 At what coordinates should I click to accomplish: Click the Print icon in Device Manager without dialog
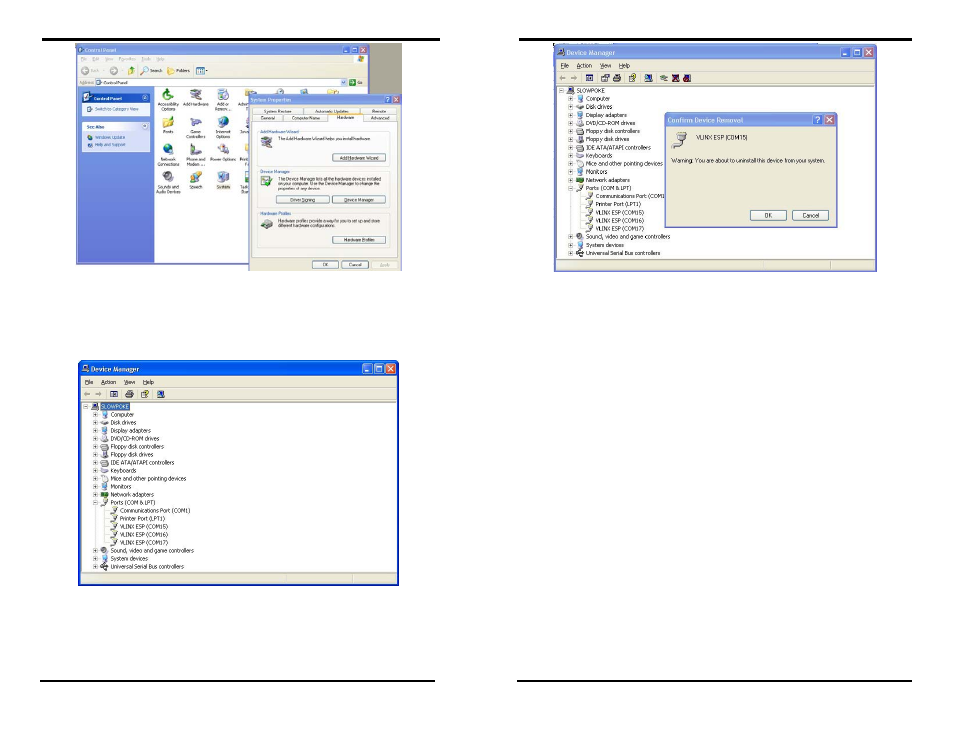(129, 394)
